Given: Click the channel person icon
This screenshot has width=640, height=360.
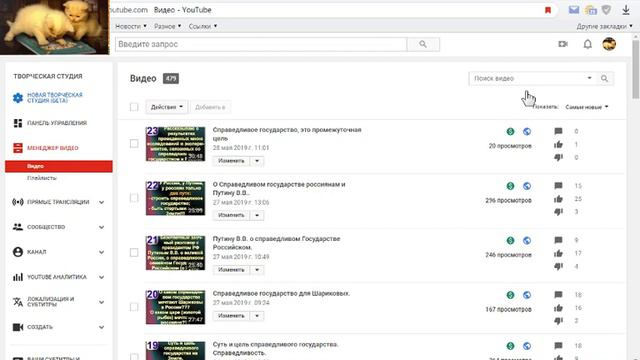Looking at the screenshot, I should (x=18, y=252).
